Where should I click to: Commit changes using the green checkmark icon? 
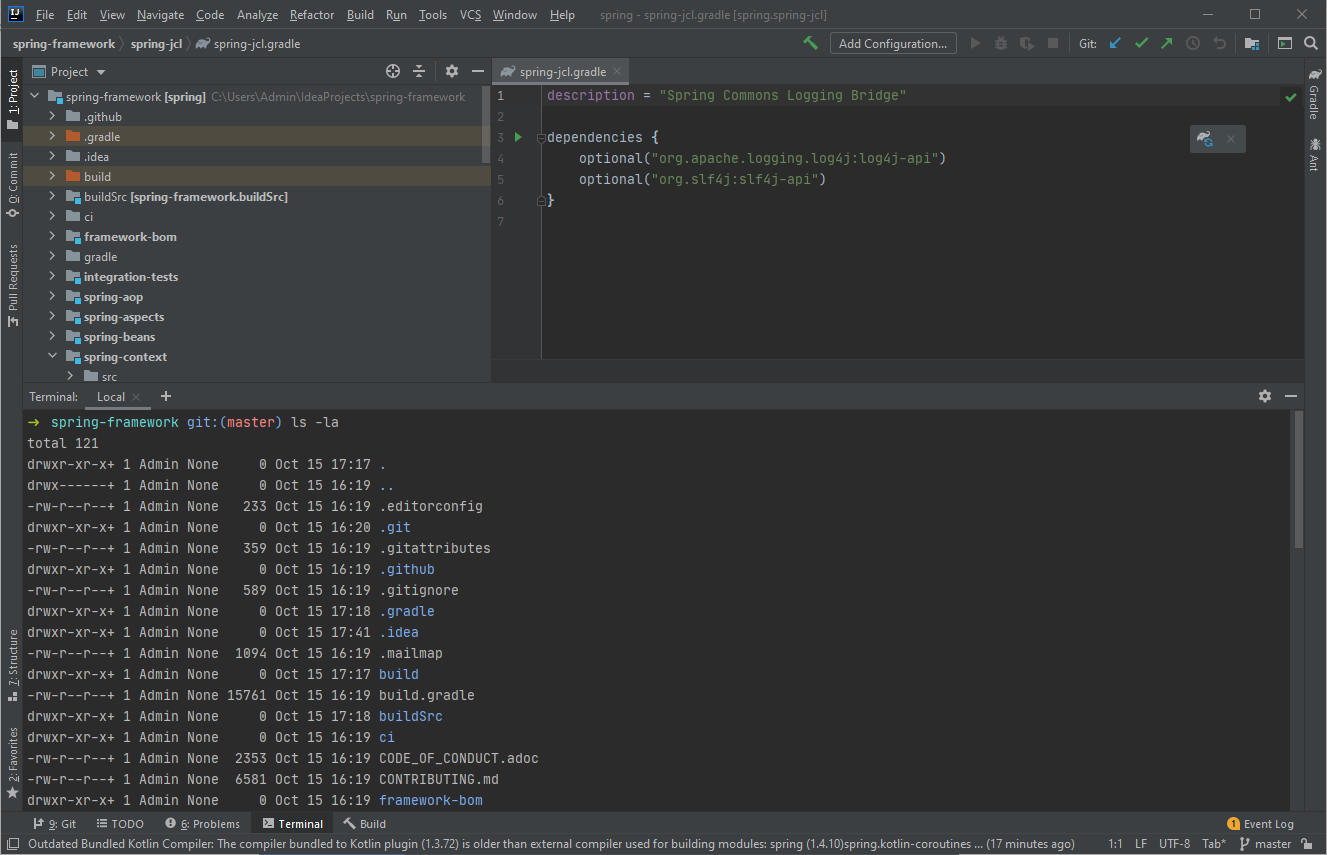pyautogui.click(x=1142, y=43)
